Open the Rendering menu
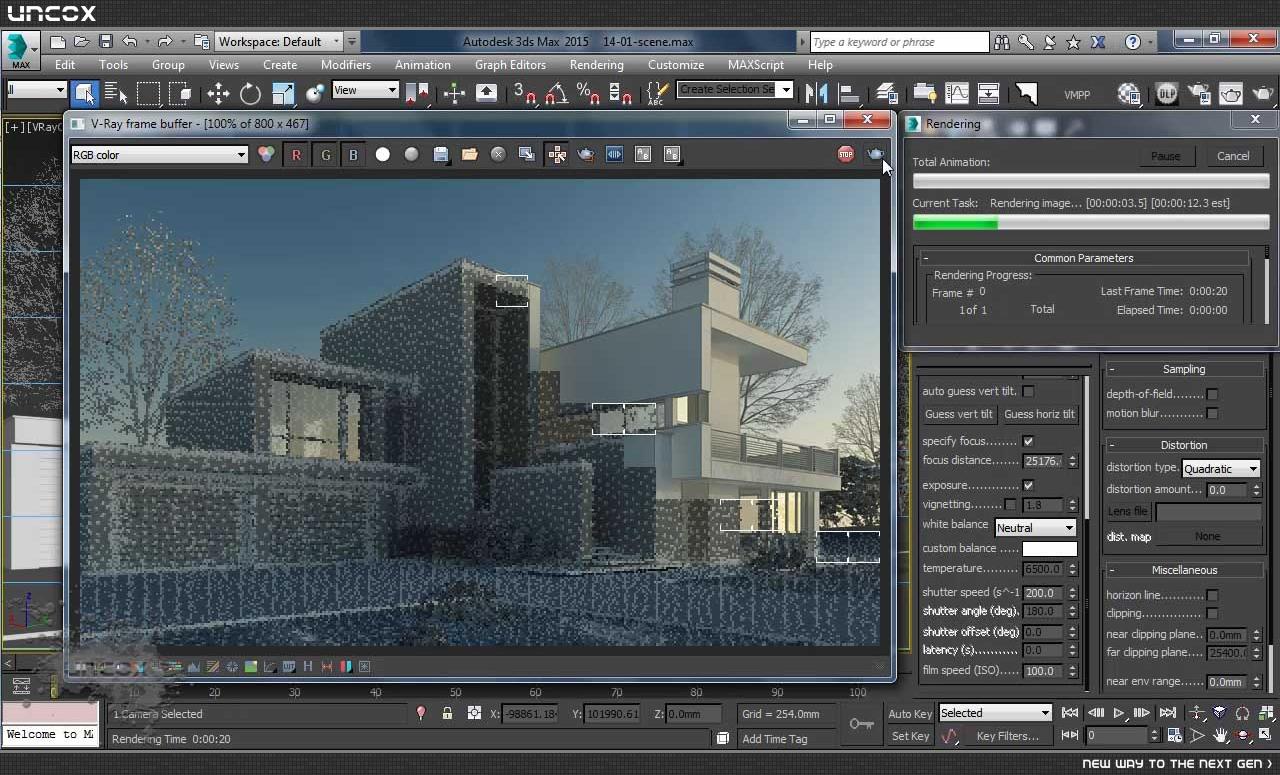Viewport: 1280px width, 775px height. (x=597, y=65)
